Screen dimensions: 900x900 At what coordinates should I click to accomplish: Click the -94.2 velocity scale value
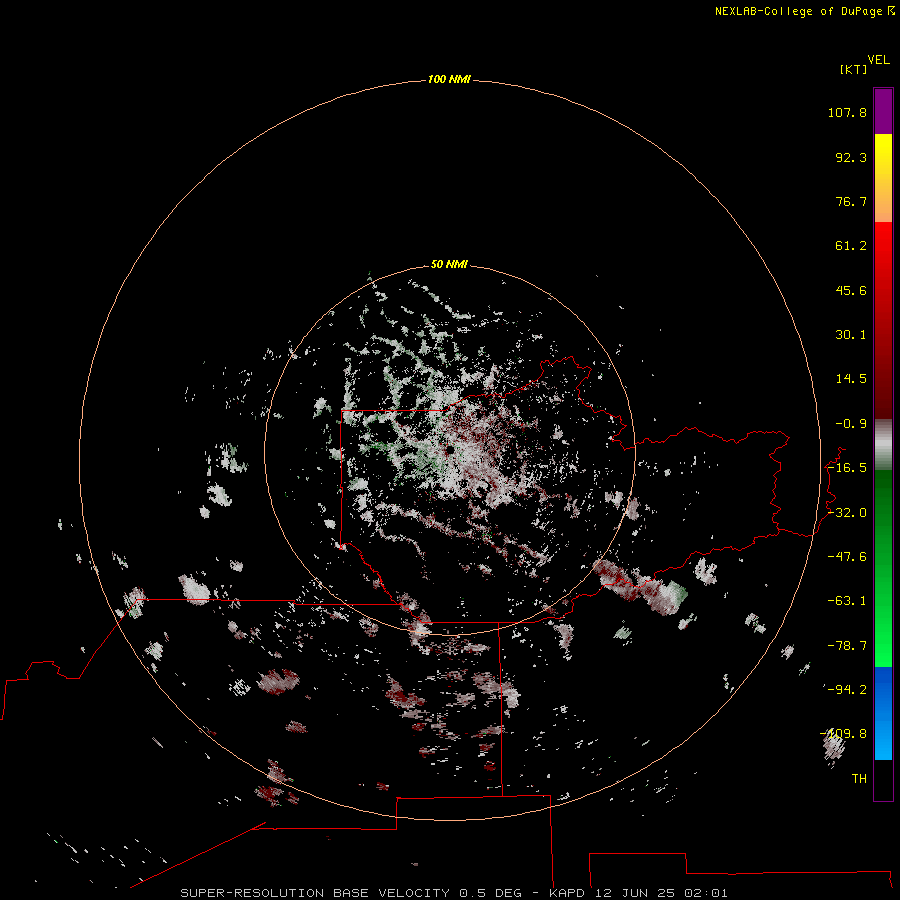pos(847,690)
